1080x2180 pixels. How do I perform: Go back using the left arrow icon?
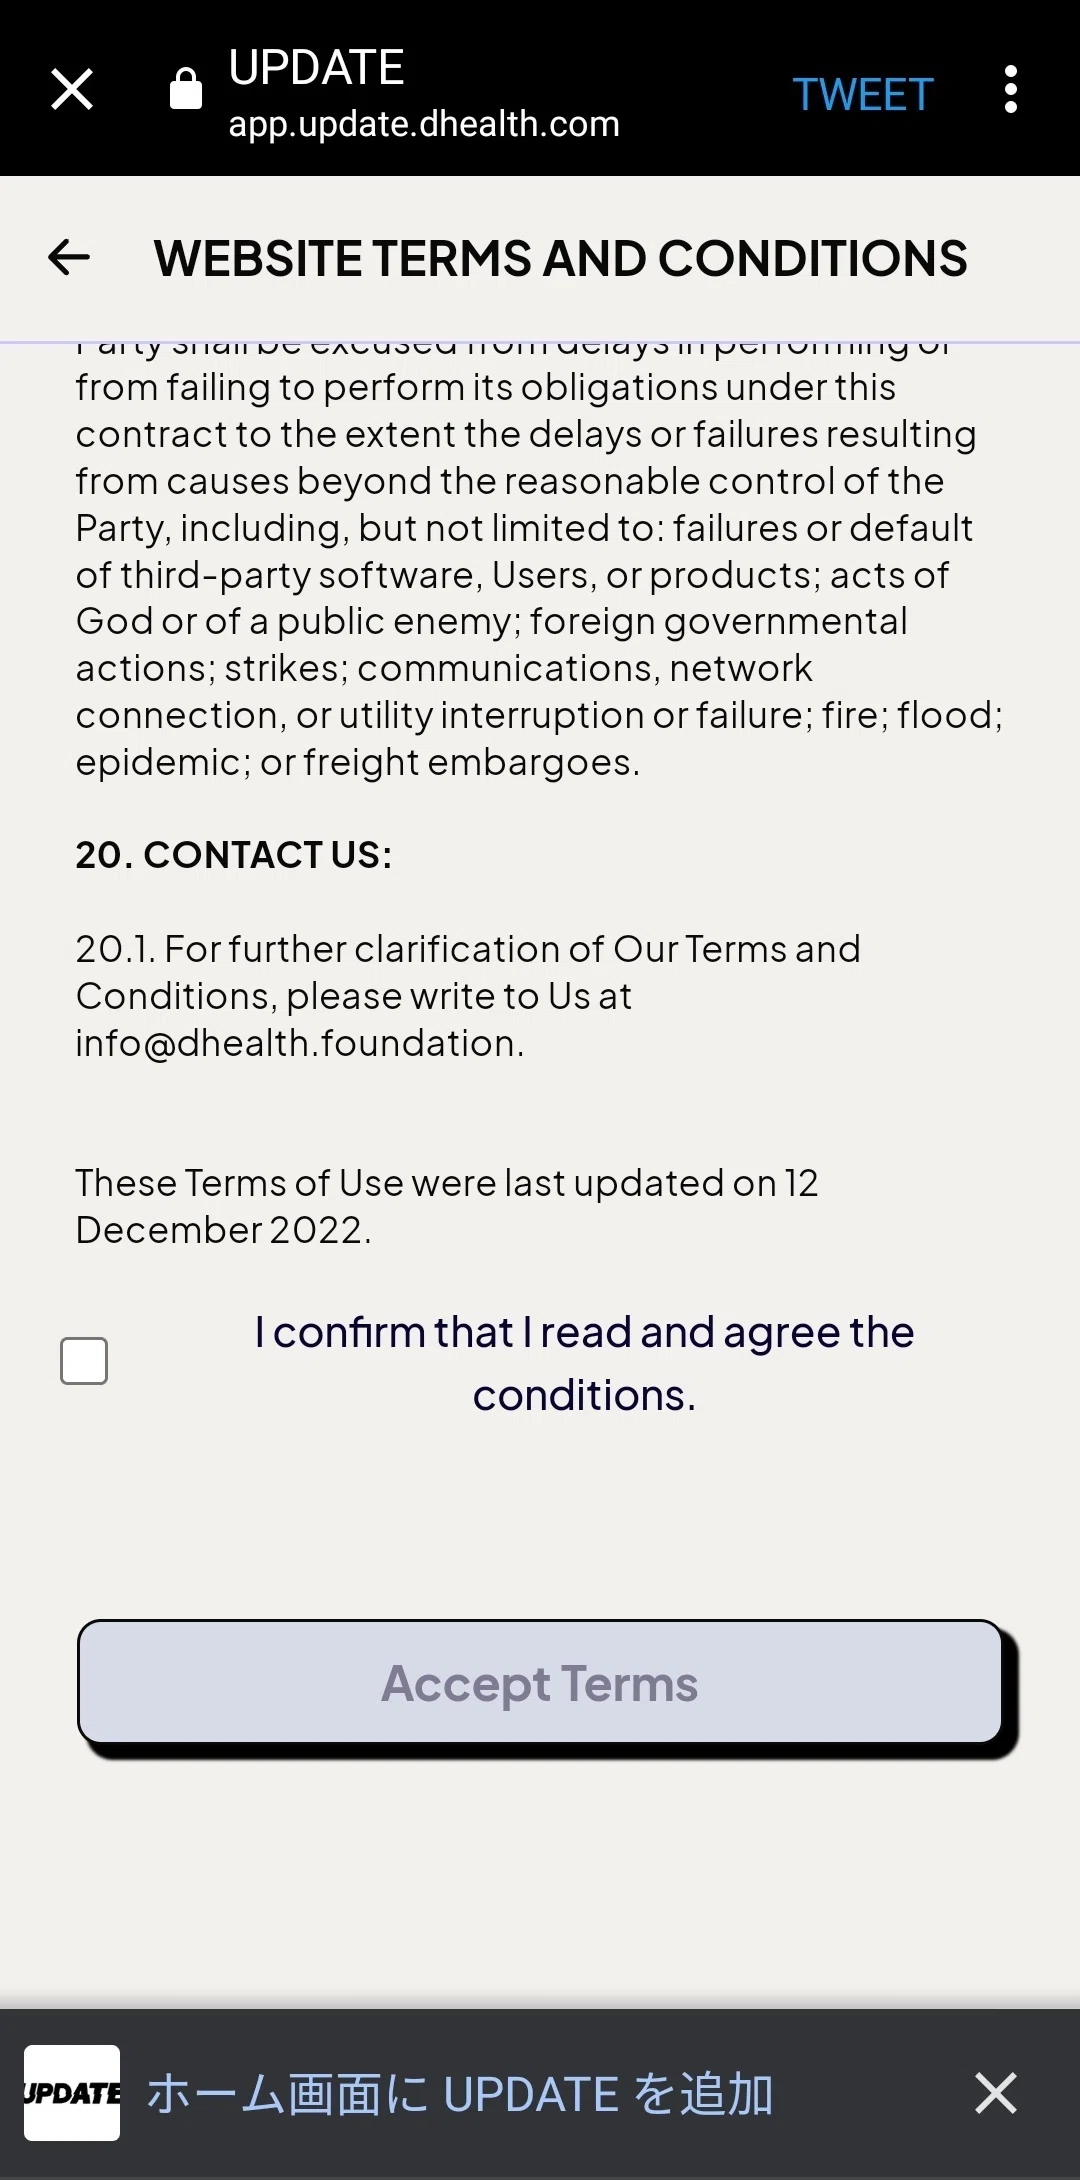[x=69, y=258]
